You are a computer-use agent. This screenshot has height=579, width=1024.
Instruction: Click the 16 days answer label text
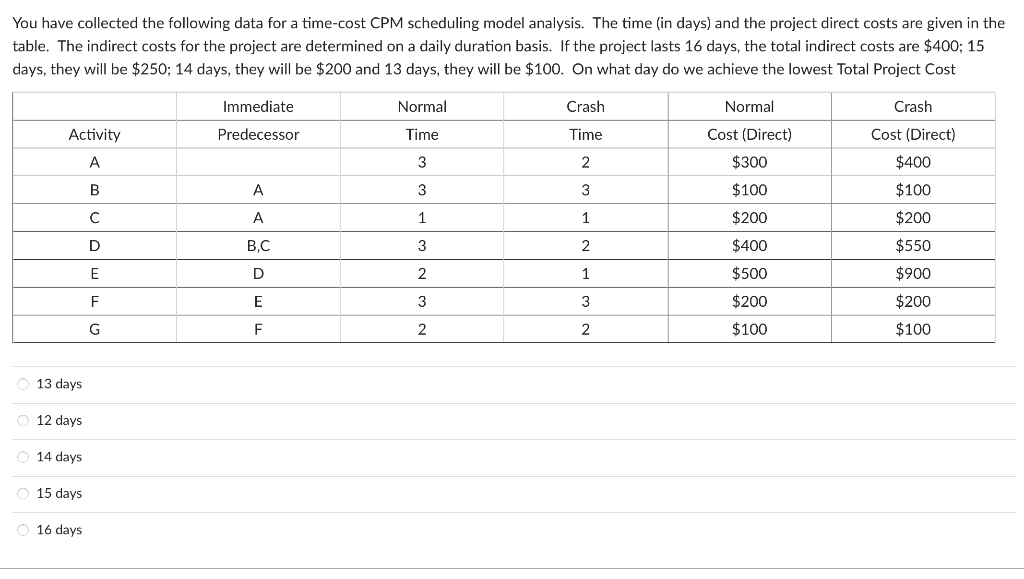[62, 530]
